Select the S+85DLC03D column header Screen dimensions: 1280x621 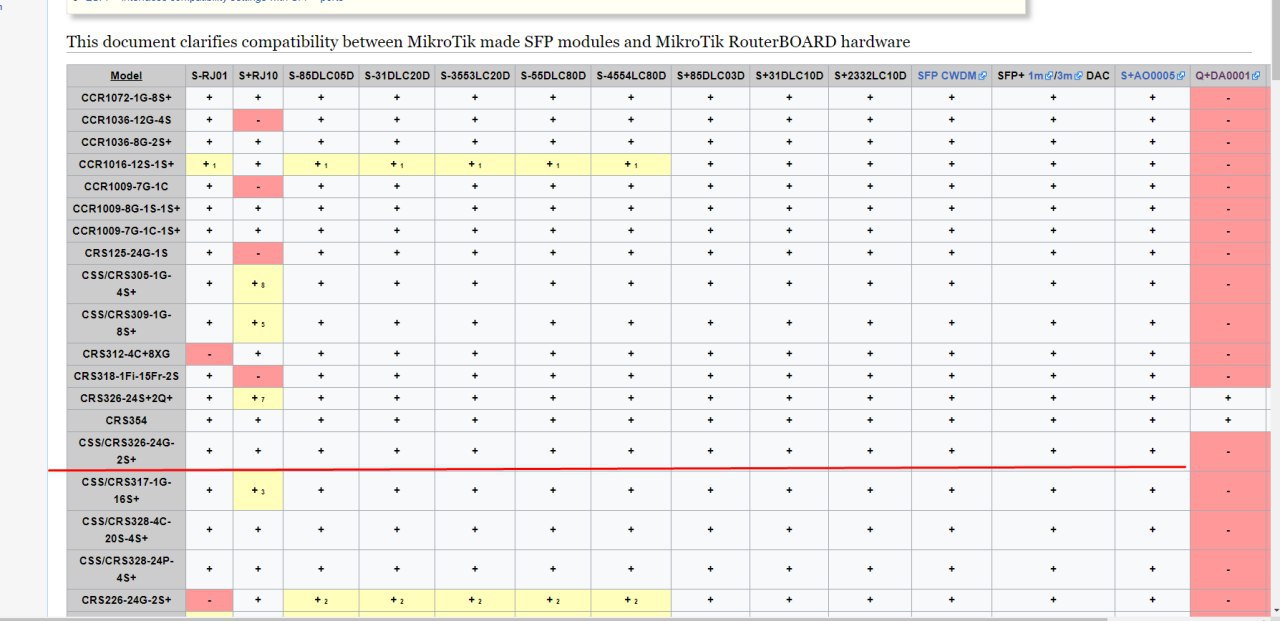710,76
